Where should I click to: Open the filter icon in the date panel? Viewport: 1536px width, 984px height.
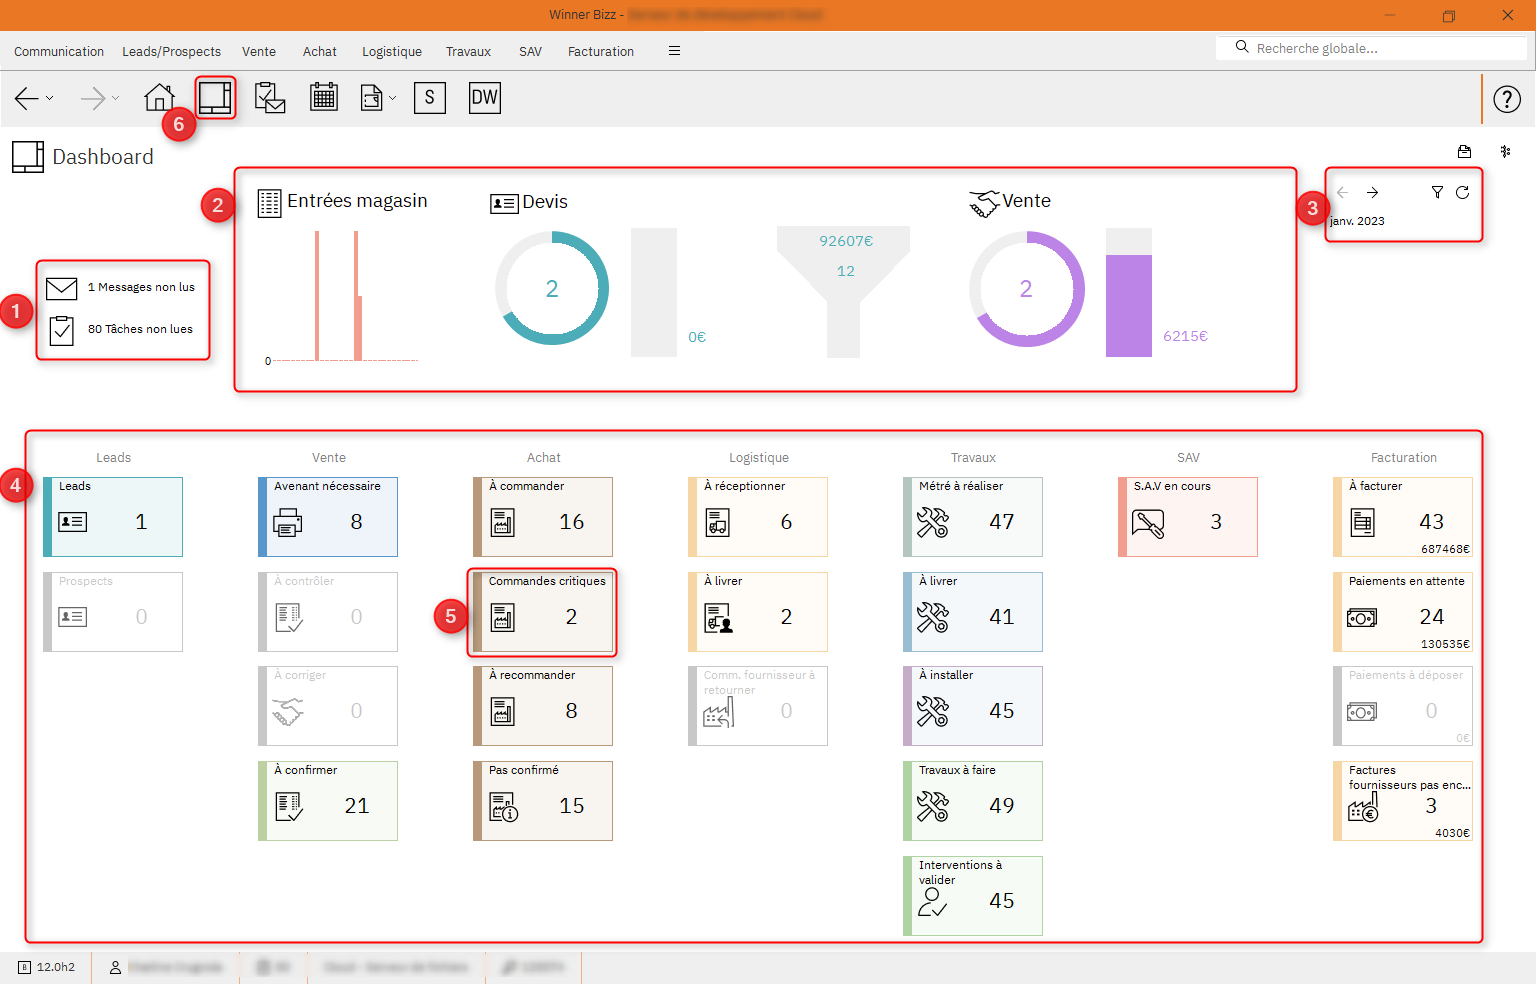click(1436, 192)
